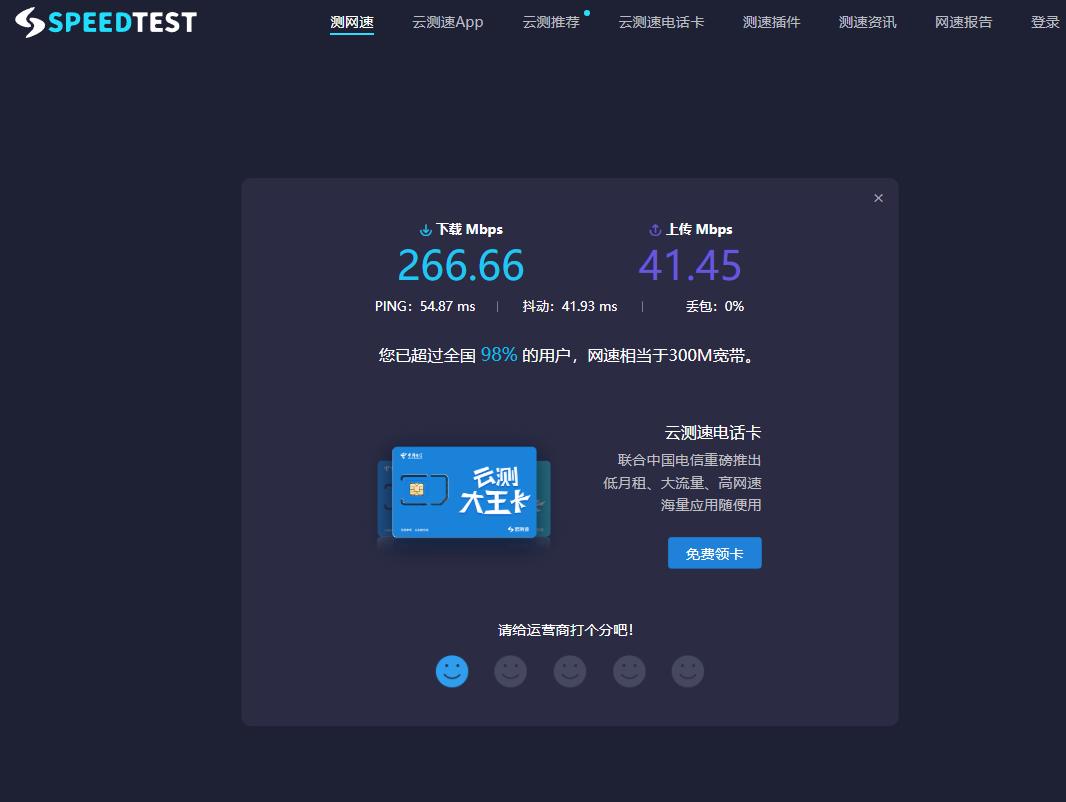Click the 云测大王卡 SIM card image
1066x802 pixels.
click(463, 491)
